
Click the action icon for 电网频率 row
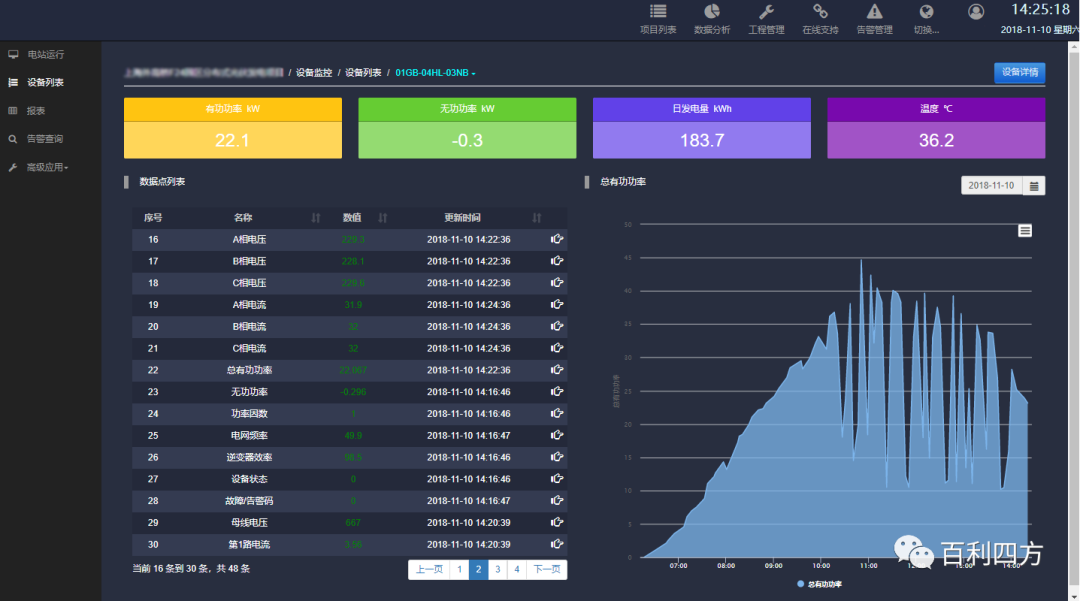tap(557, 435)
